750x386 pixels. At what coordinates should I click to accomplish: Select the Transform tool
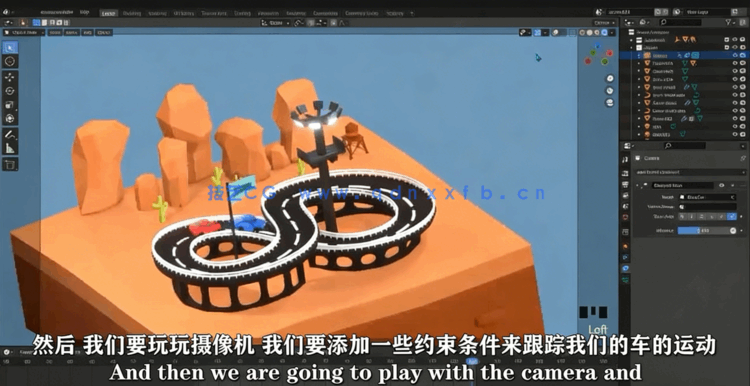tap(10, 119)
